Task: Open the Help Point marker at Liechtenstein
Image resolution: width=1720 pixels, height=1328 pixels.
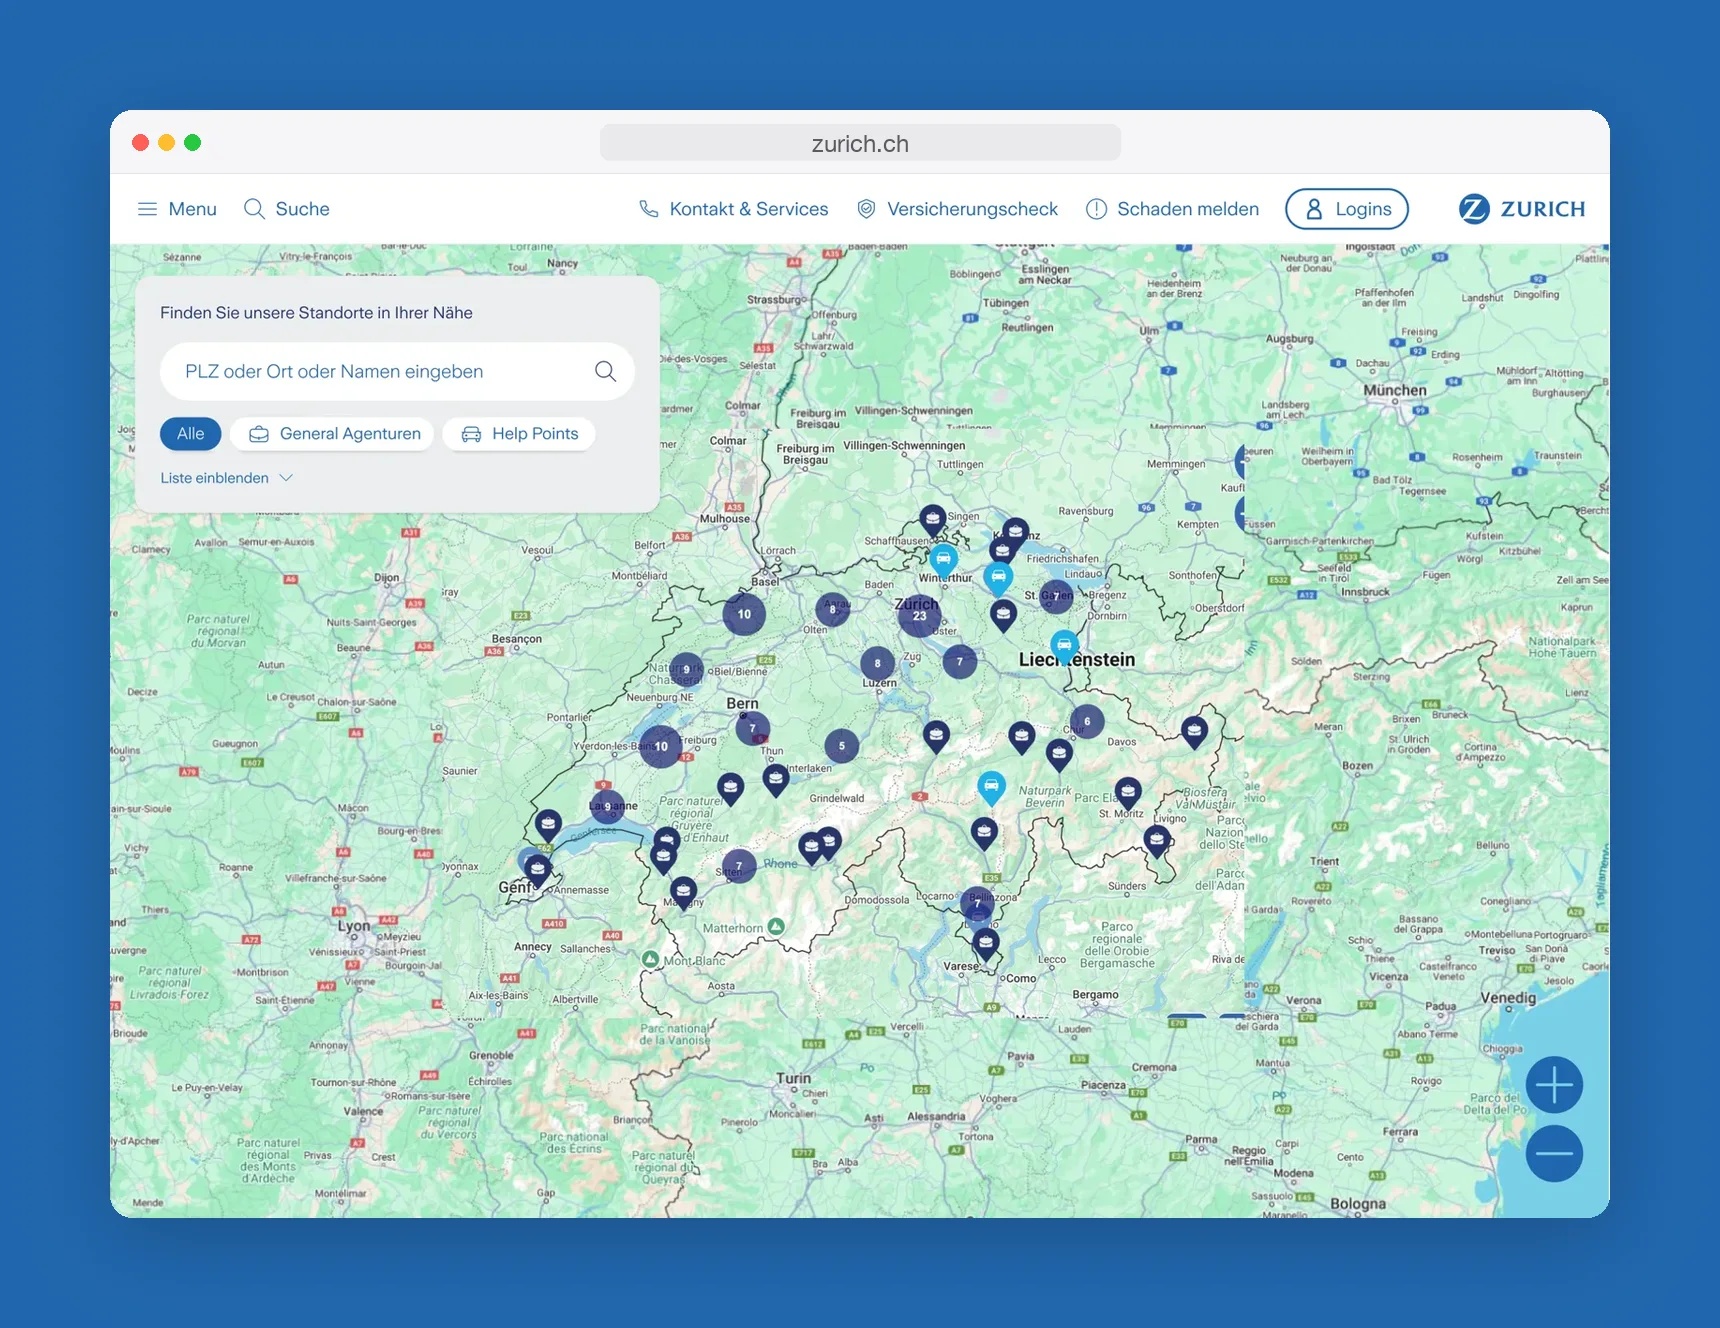Action: pos(1065,646)
